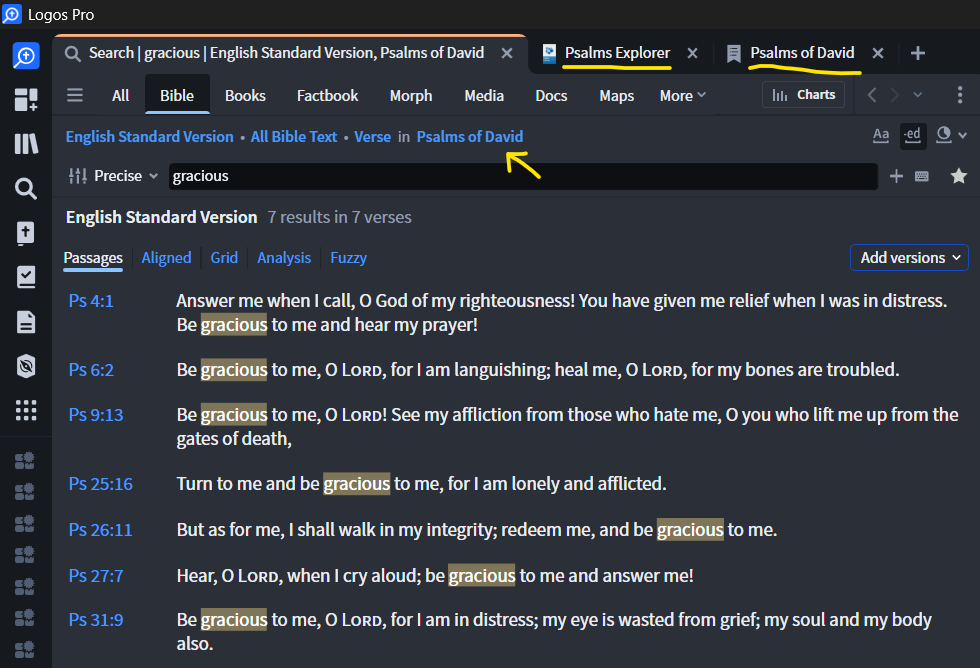Close the Psalms of David tab
Image resolution: width=980 pixels, height=668 pixels.
(878, 53)
